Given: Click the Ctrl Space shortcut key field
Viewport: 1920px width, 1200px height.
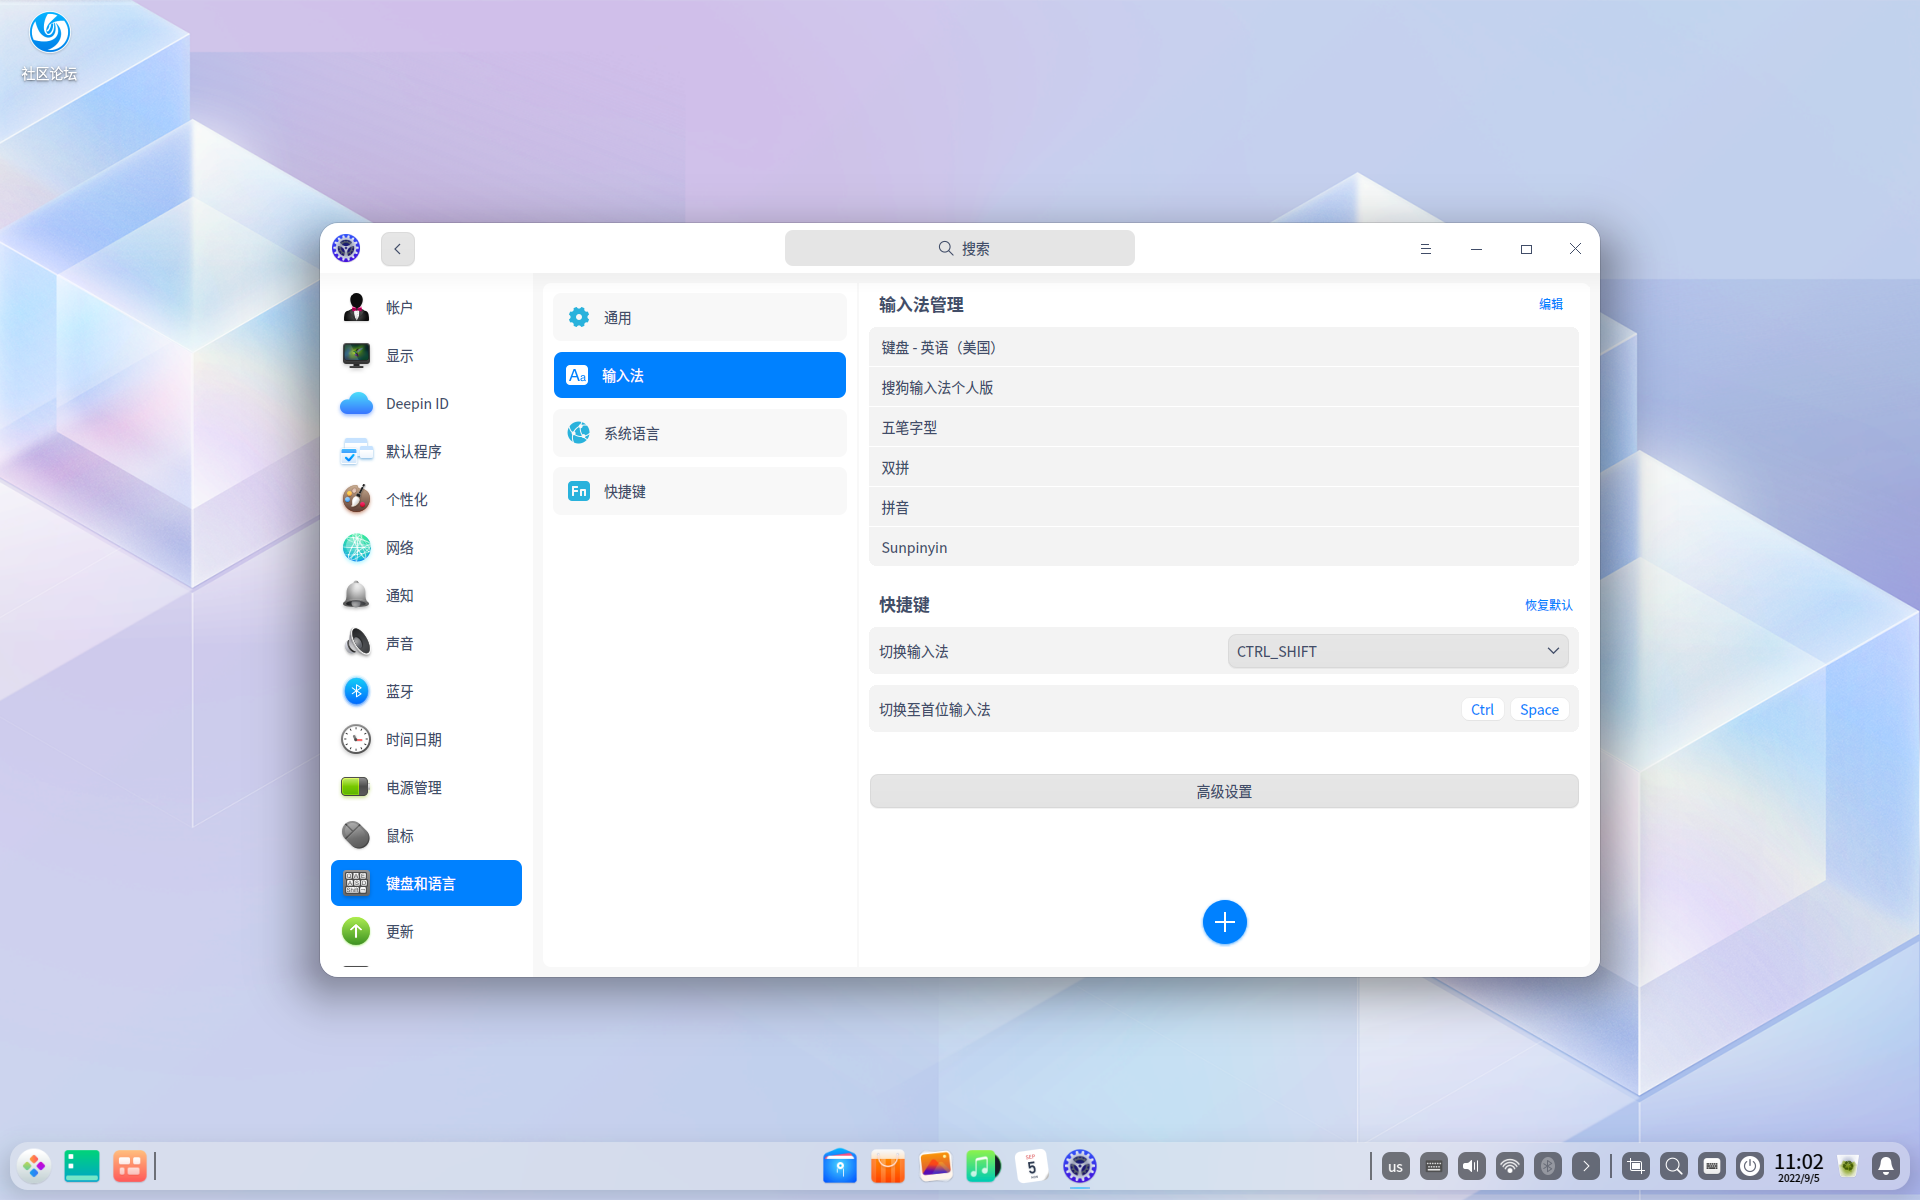Looking at the screenshot, I should tap(1513, 709).
